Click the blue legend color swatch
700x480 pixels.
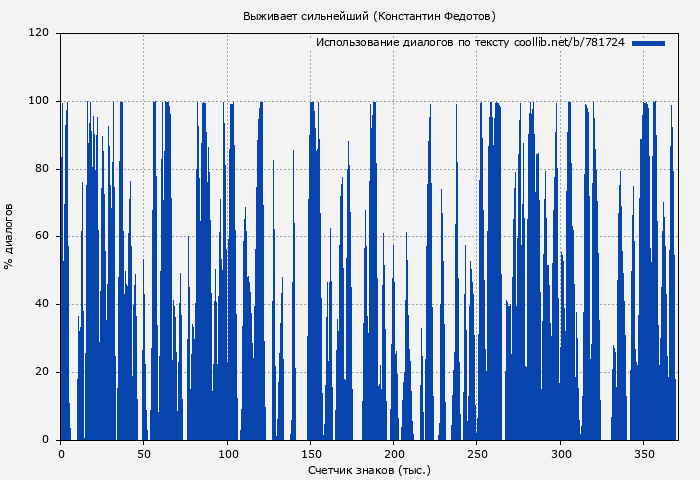(648, 43)
